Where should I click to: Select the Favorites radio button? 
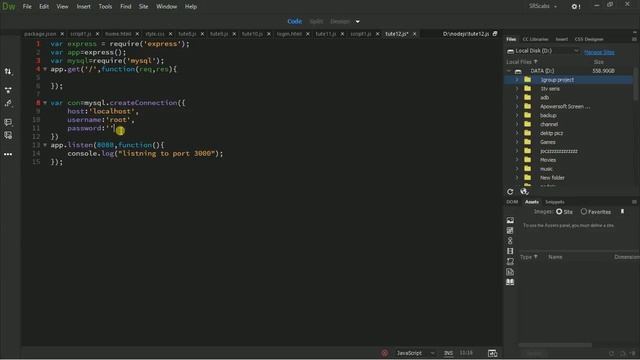584,211
